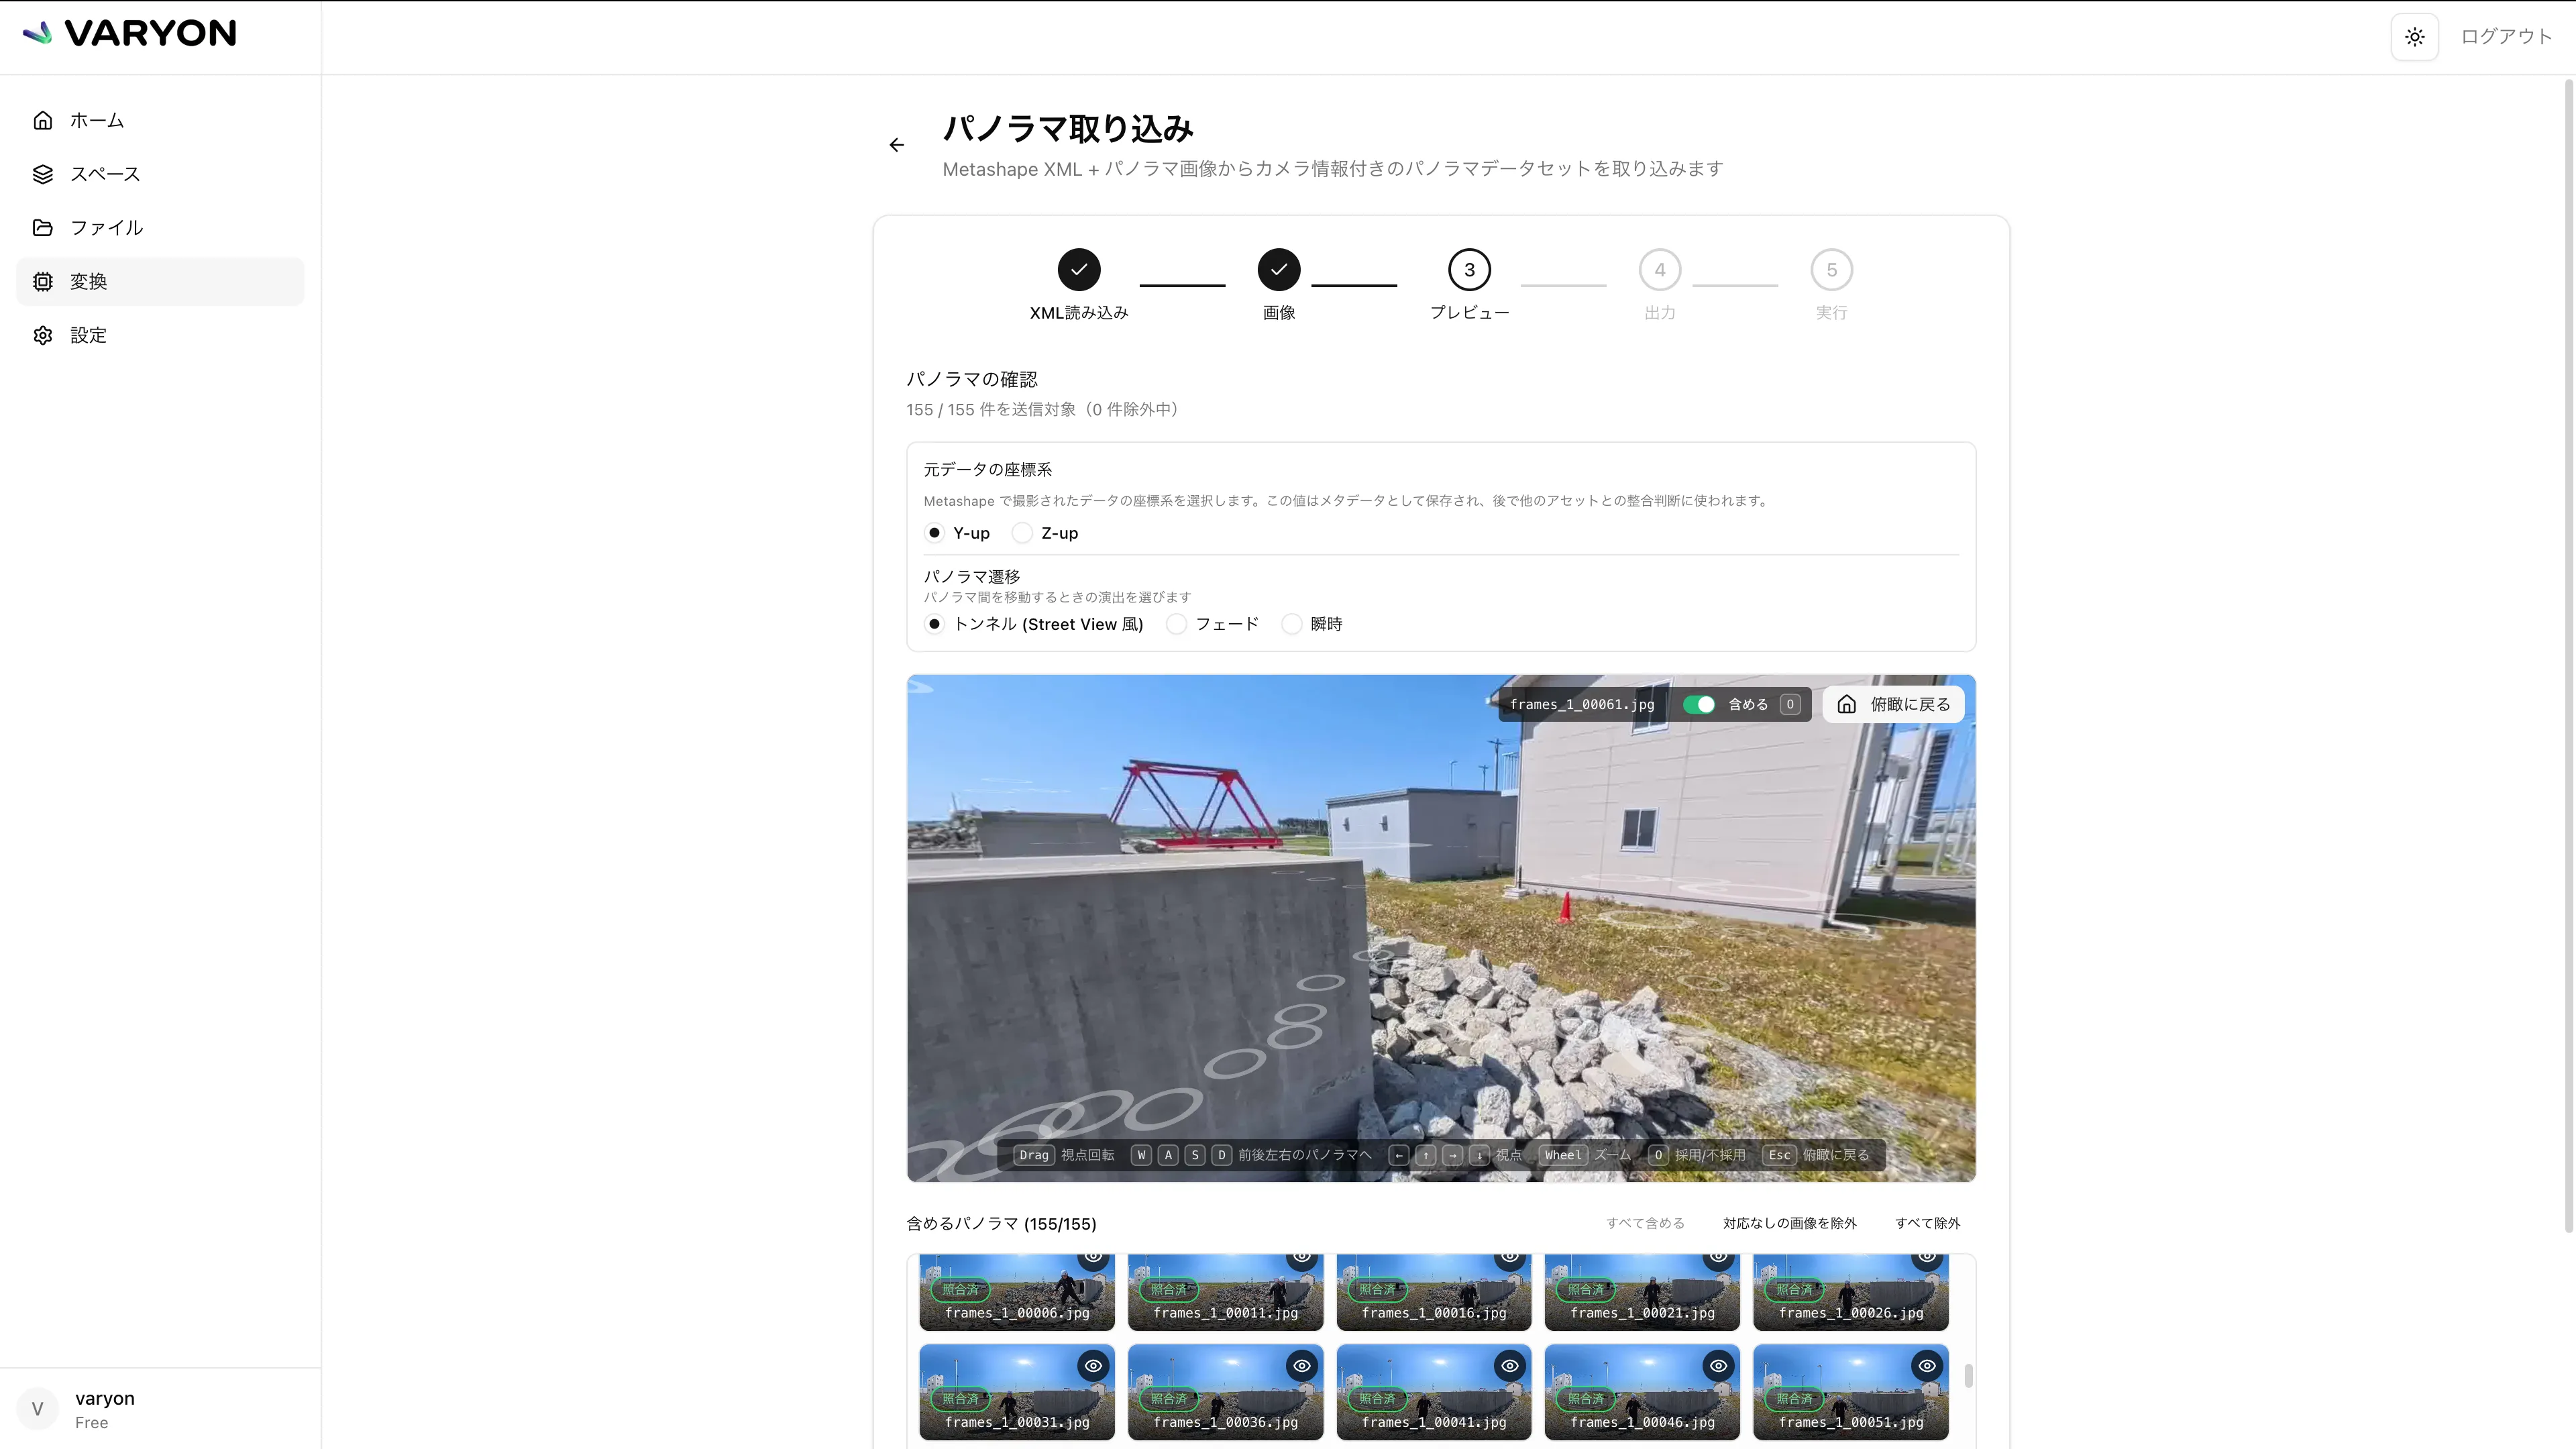Click the page vertical scrollbar

(2569, 656)
